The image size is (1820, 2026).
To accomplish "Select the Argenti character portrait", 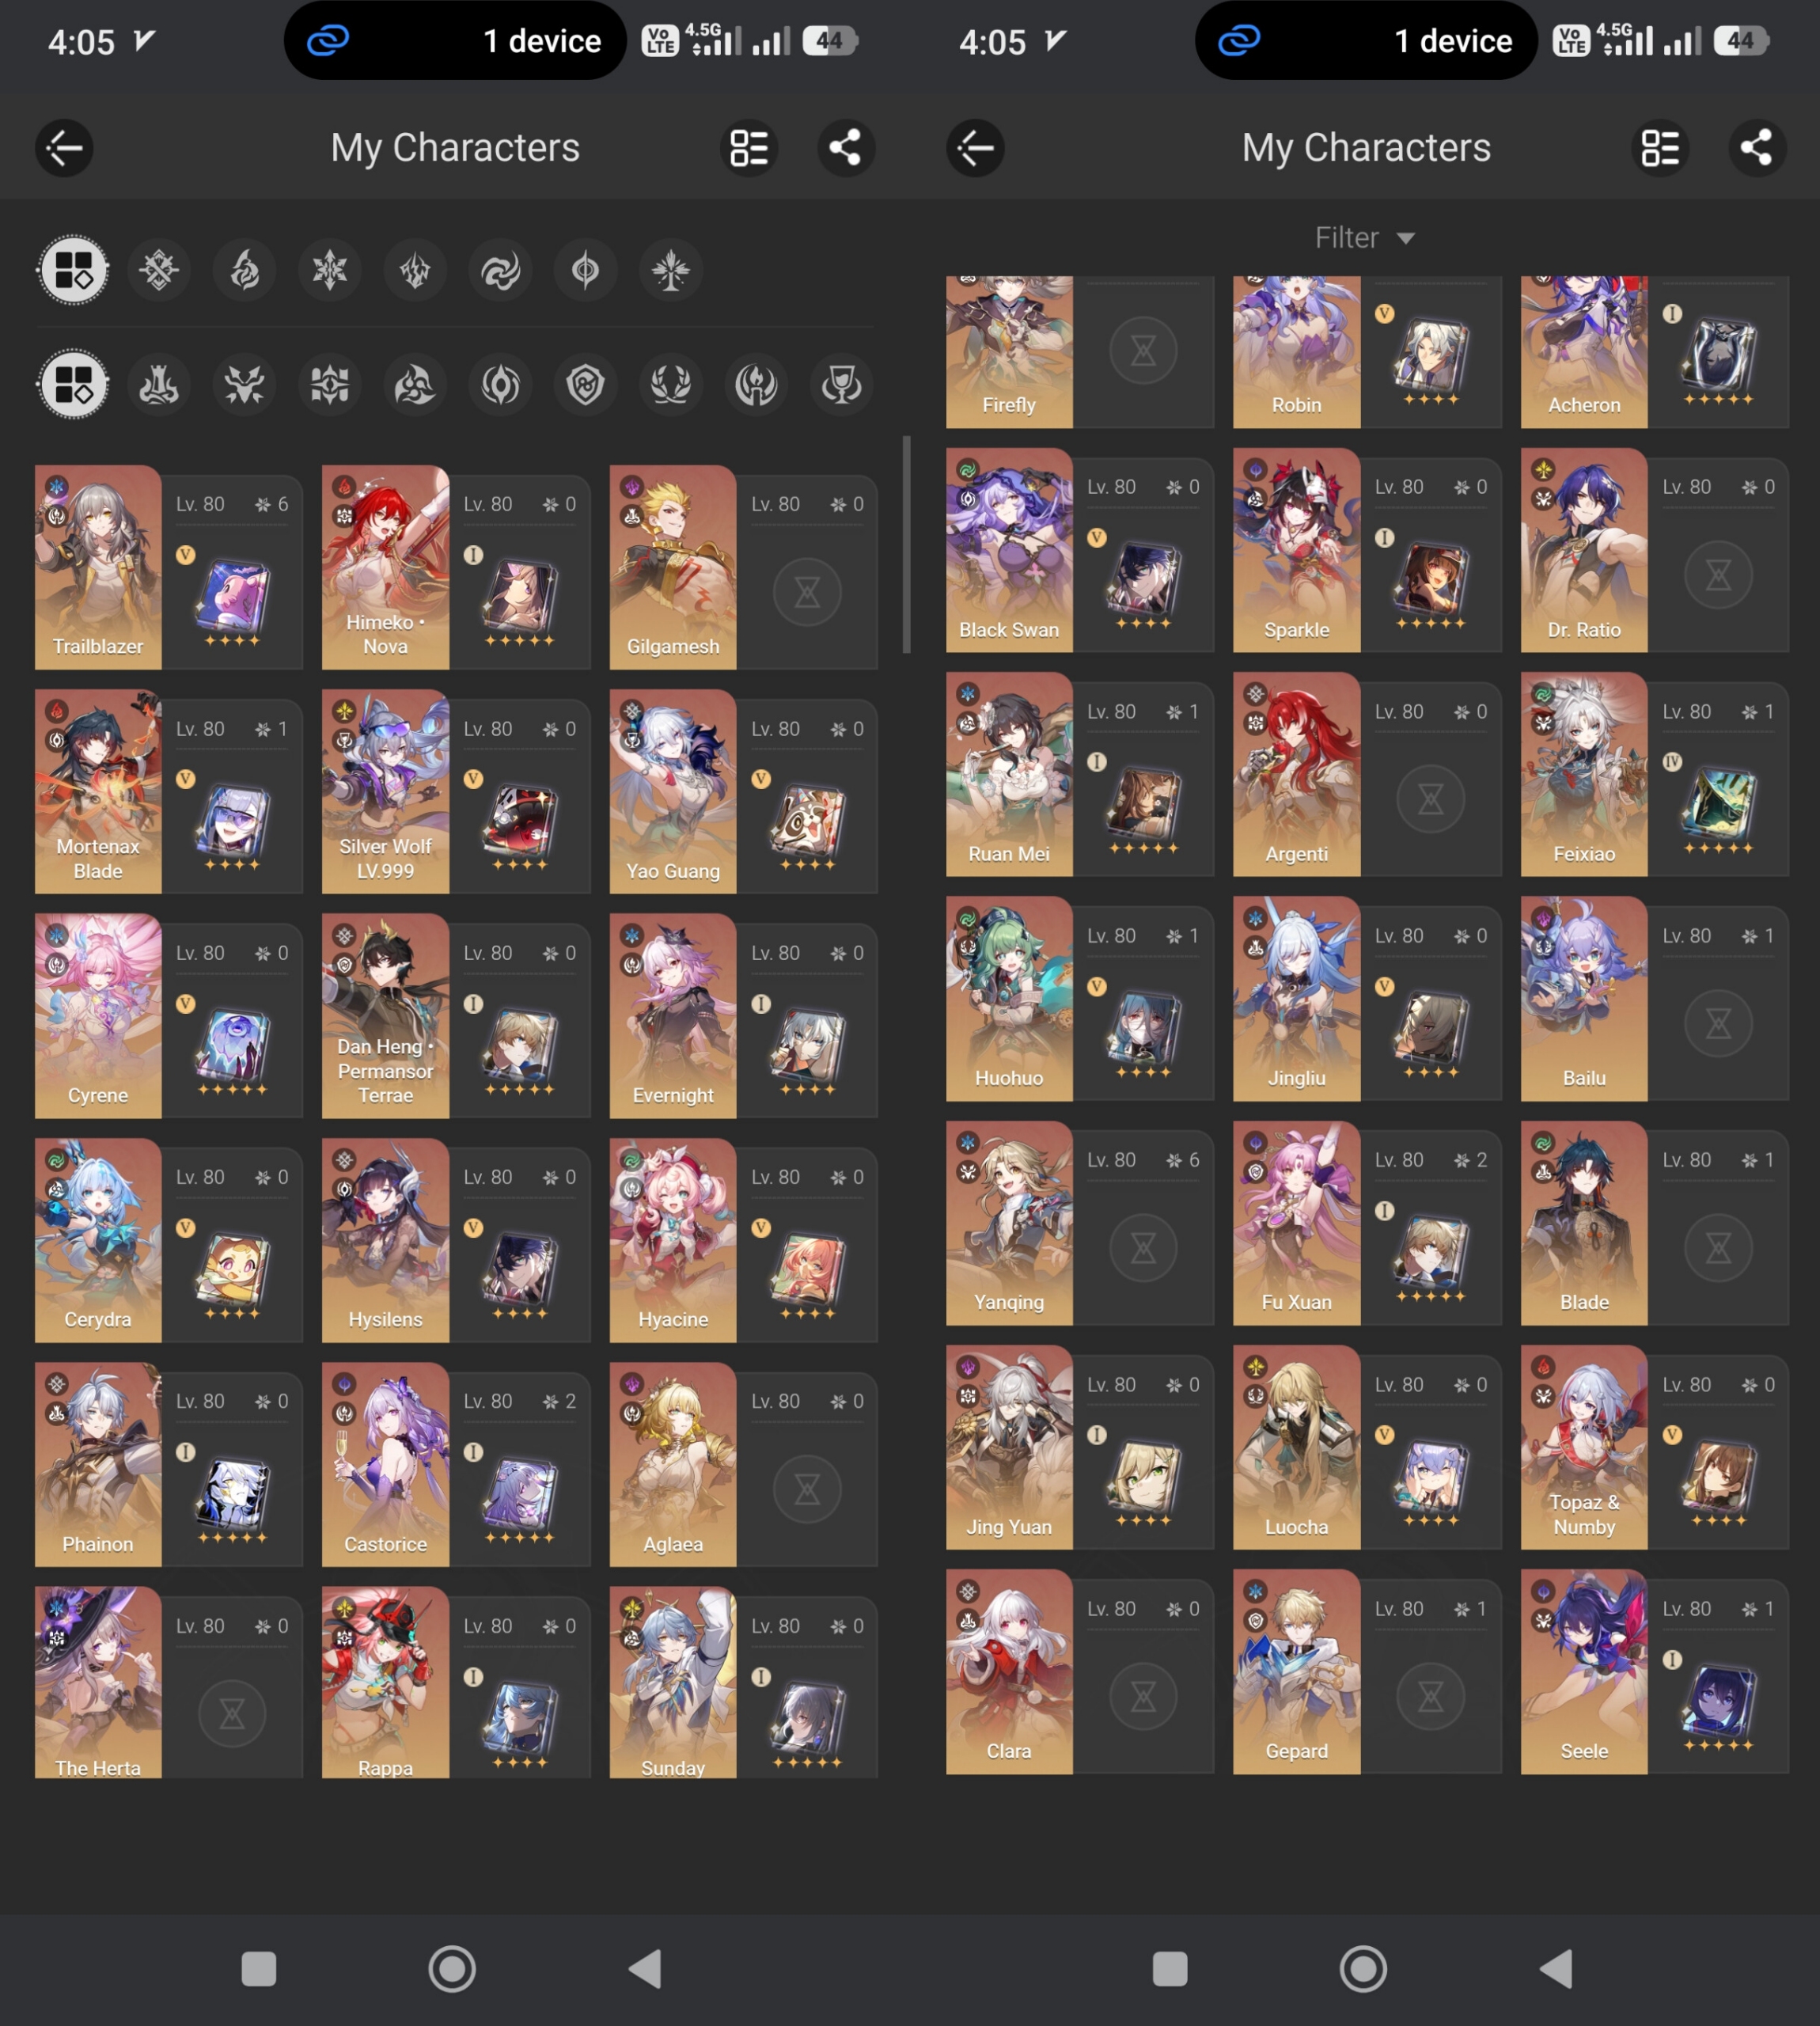I will (1297, 774).
